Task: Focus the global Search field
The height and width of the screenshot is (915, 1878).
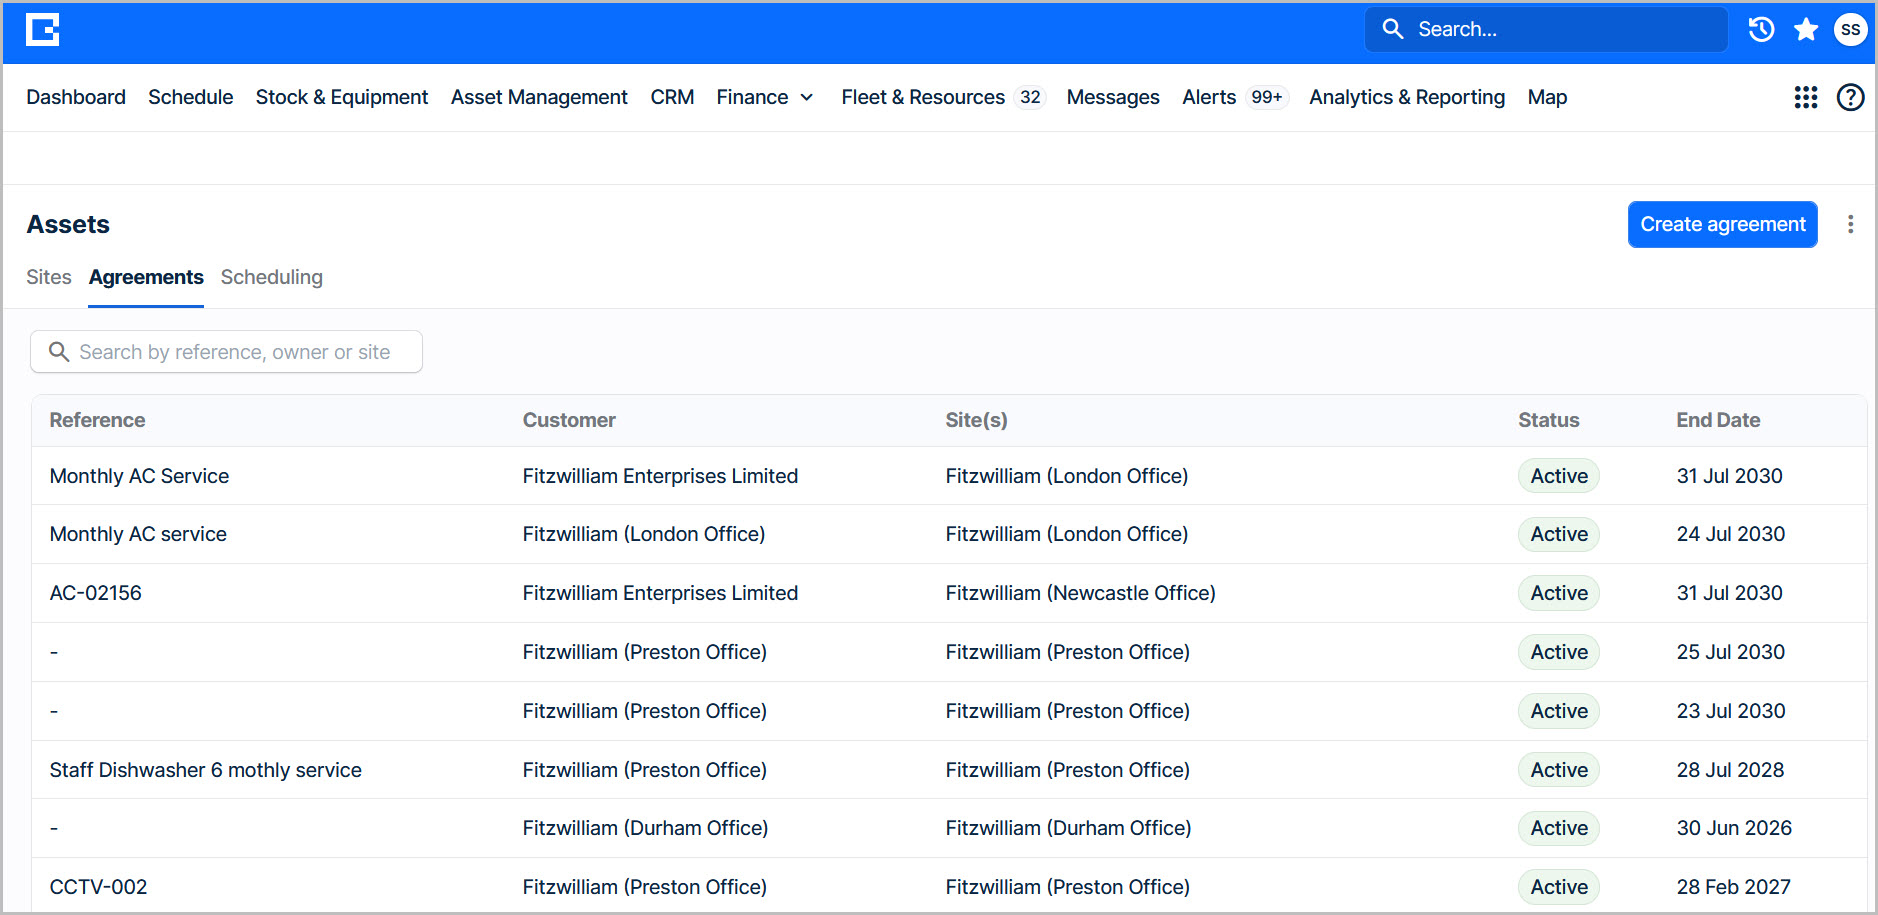Action: (x=1546, y=29)
